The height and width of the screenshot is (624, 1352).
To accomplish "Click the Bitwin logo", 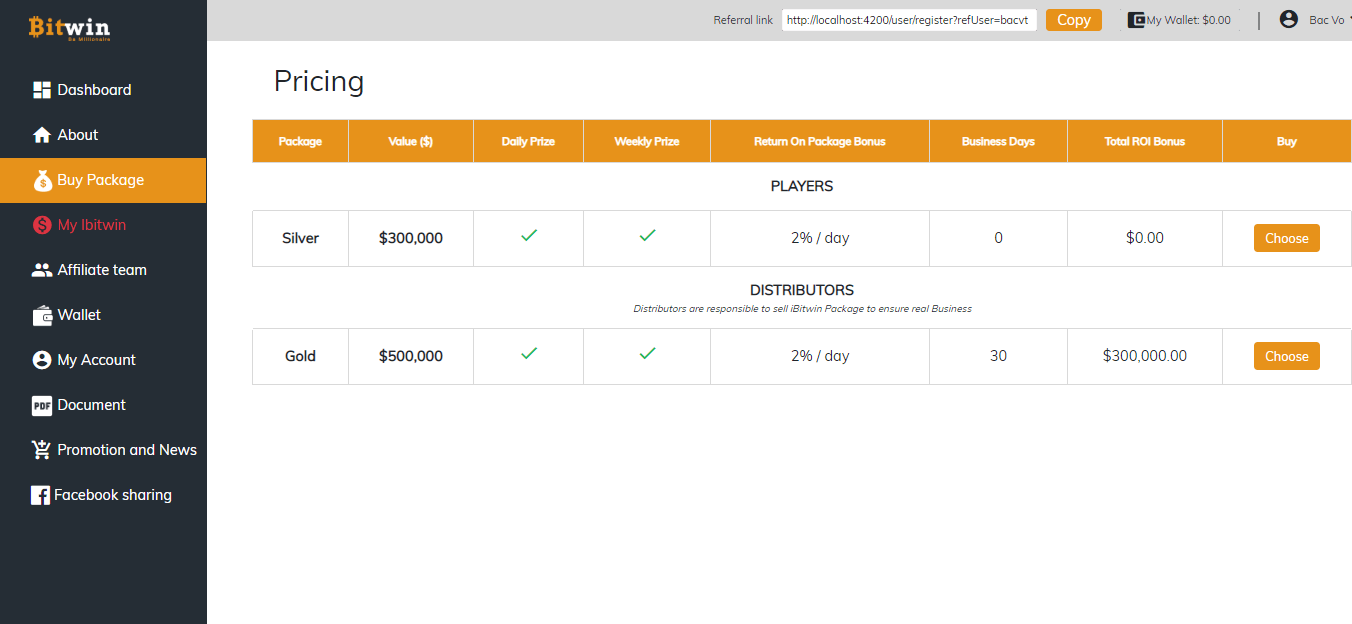I will point(69,27).
